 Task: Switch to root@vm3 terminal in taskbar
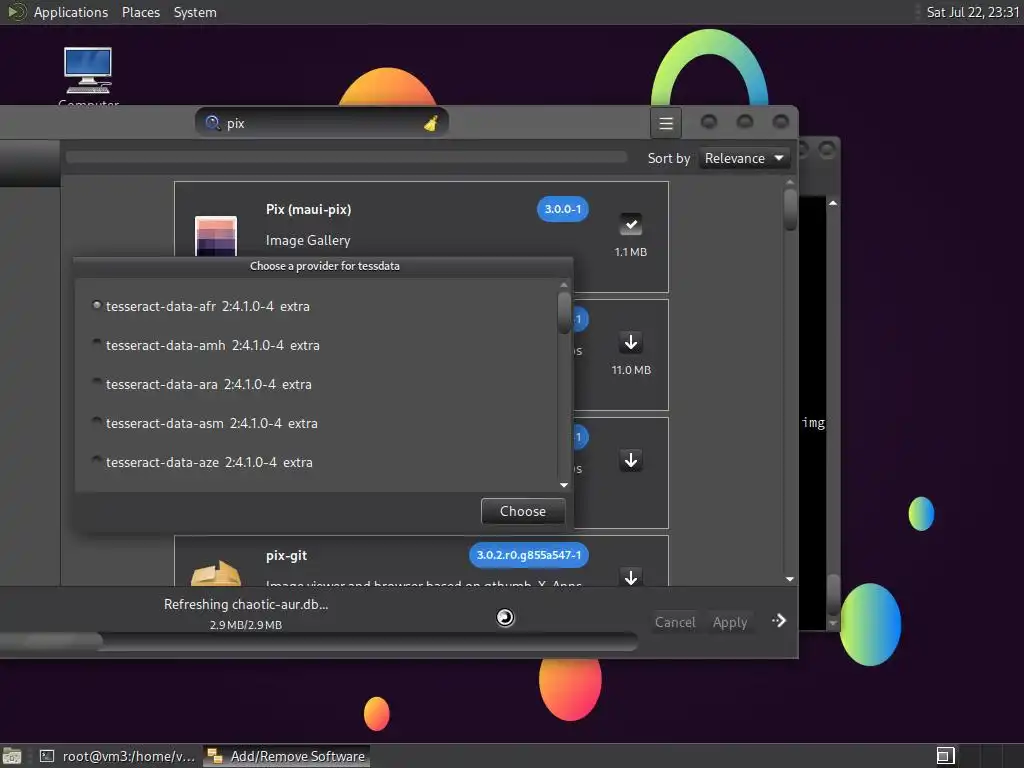point(117,756)
